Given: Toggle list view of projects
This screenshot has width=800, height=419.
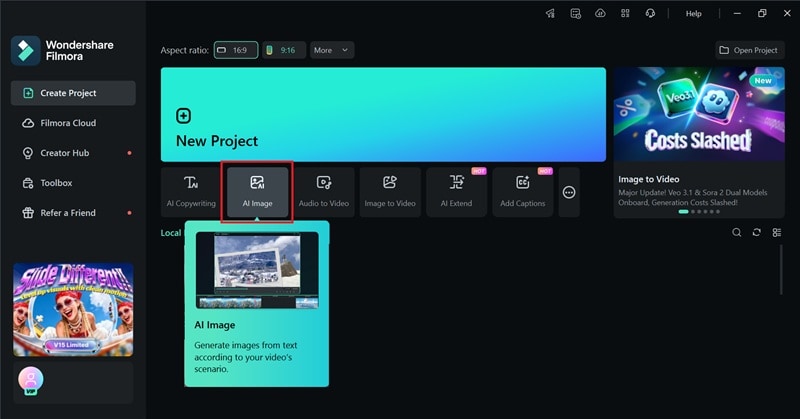Looking at the screenshot, I should [x=777, y=233].
